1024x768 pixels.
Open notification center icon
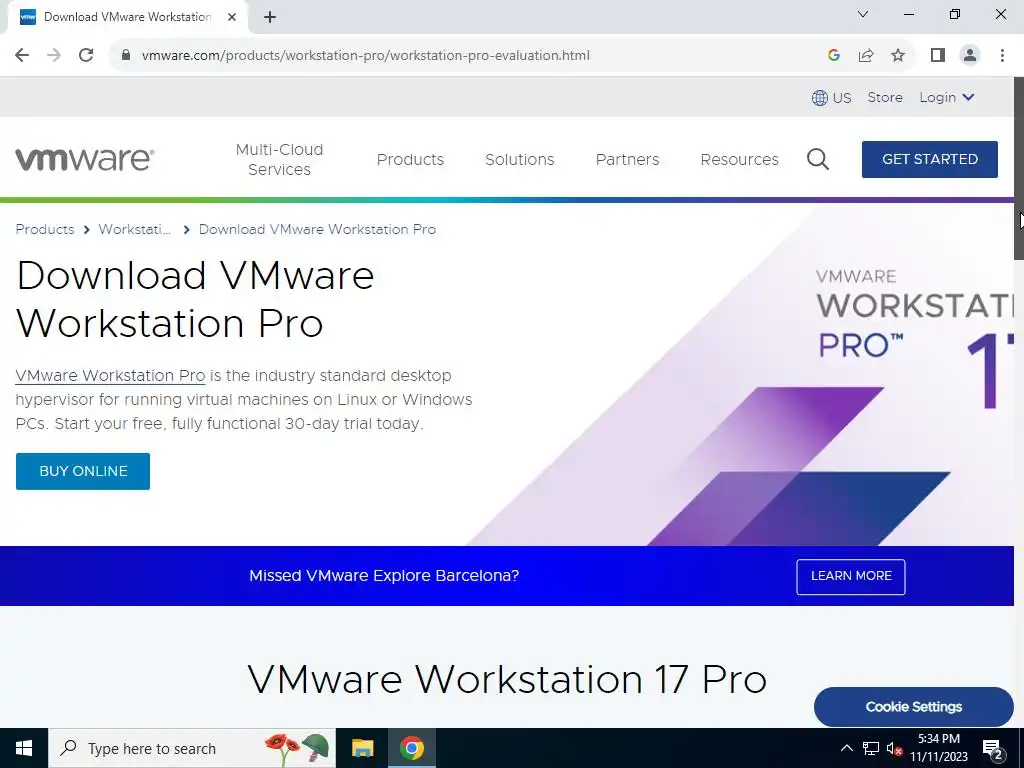click(x=993, y=749)
